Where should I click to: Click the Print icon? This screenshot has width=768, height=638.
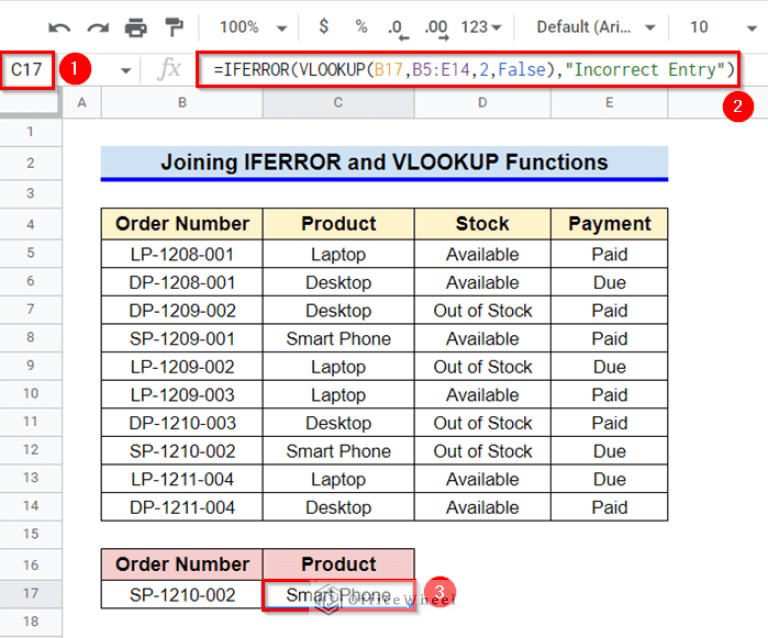[136, 27]
